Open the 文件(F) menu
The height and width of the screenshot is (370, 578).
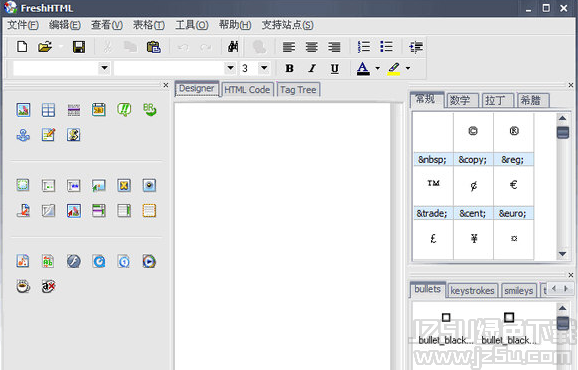click(x=23, y=25)
